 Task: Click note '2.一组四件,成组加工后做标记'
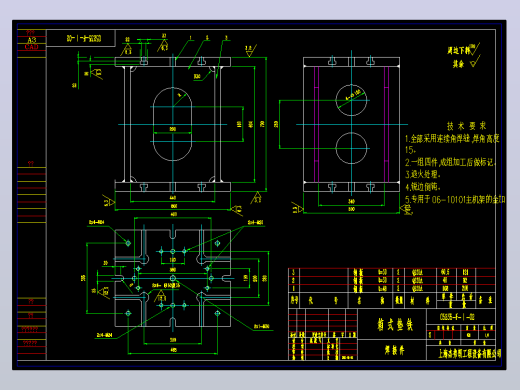[x=450, y=162]
